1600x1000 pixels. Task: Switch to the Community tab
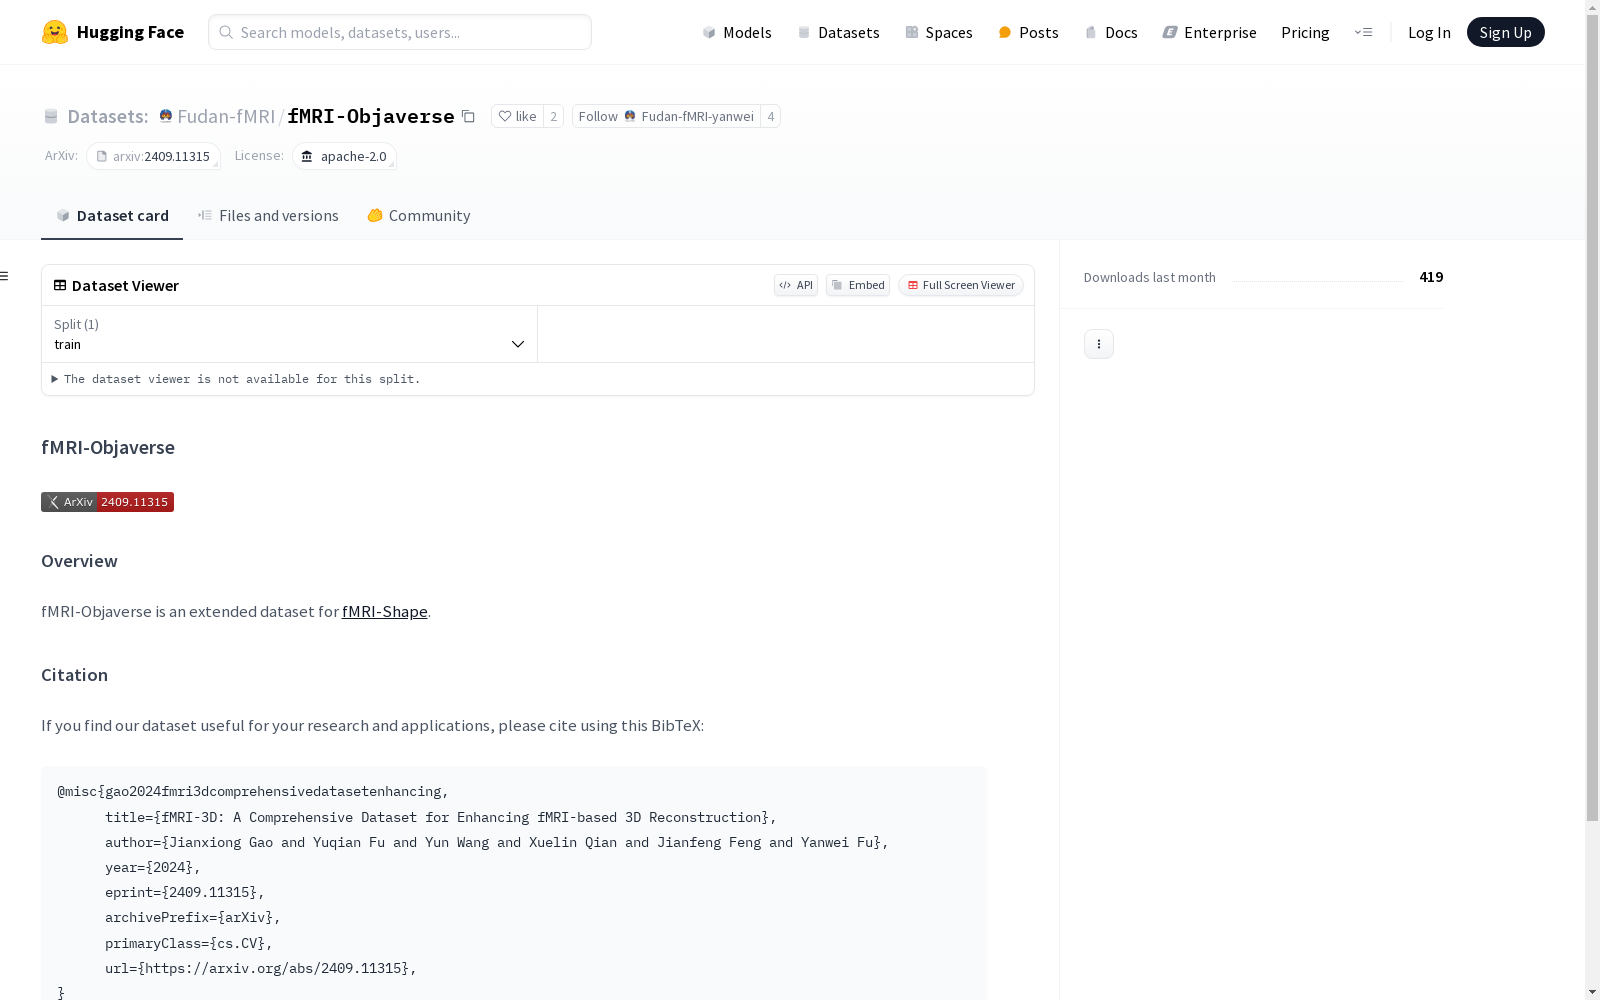click(x=418, y=216)
